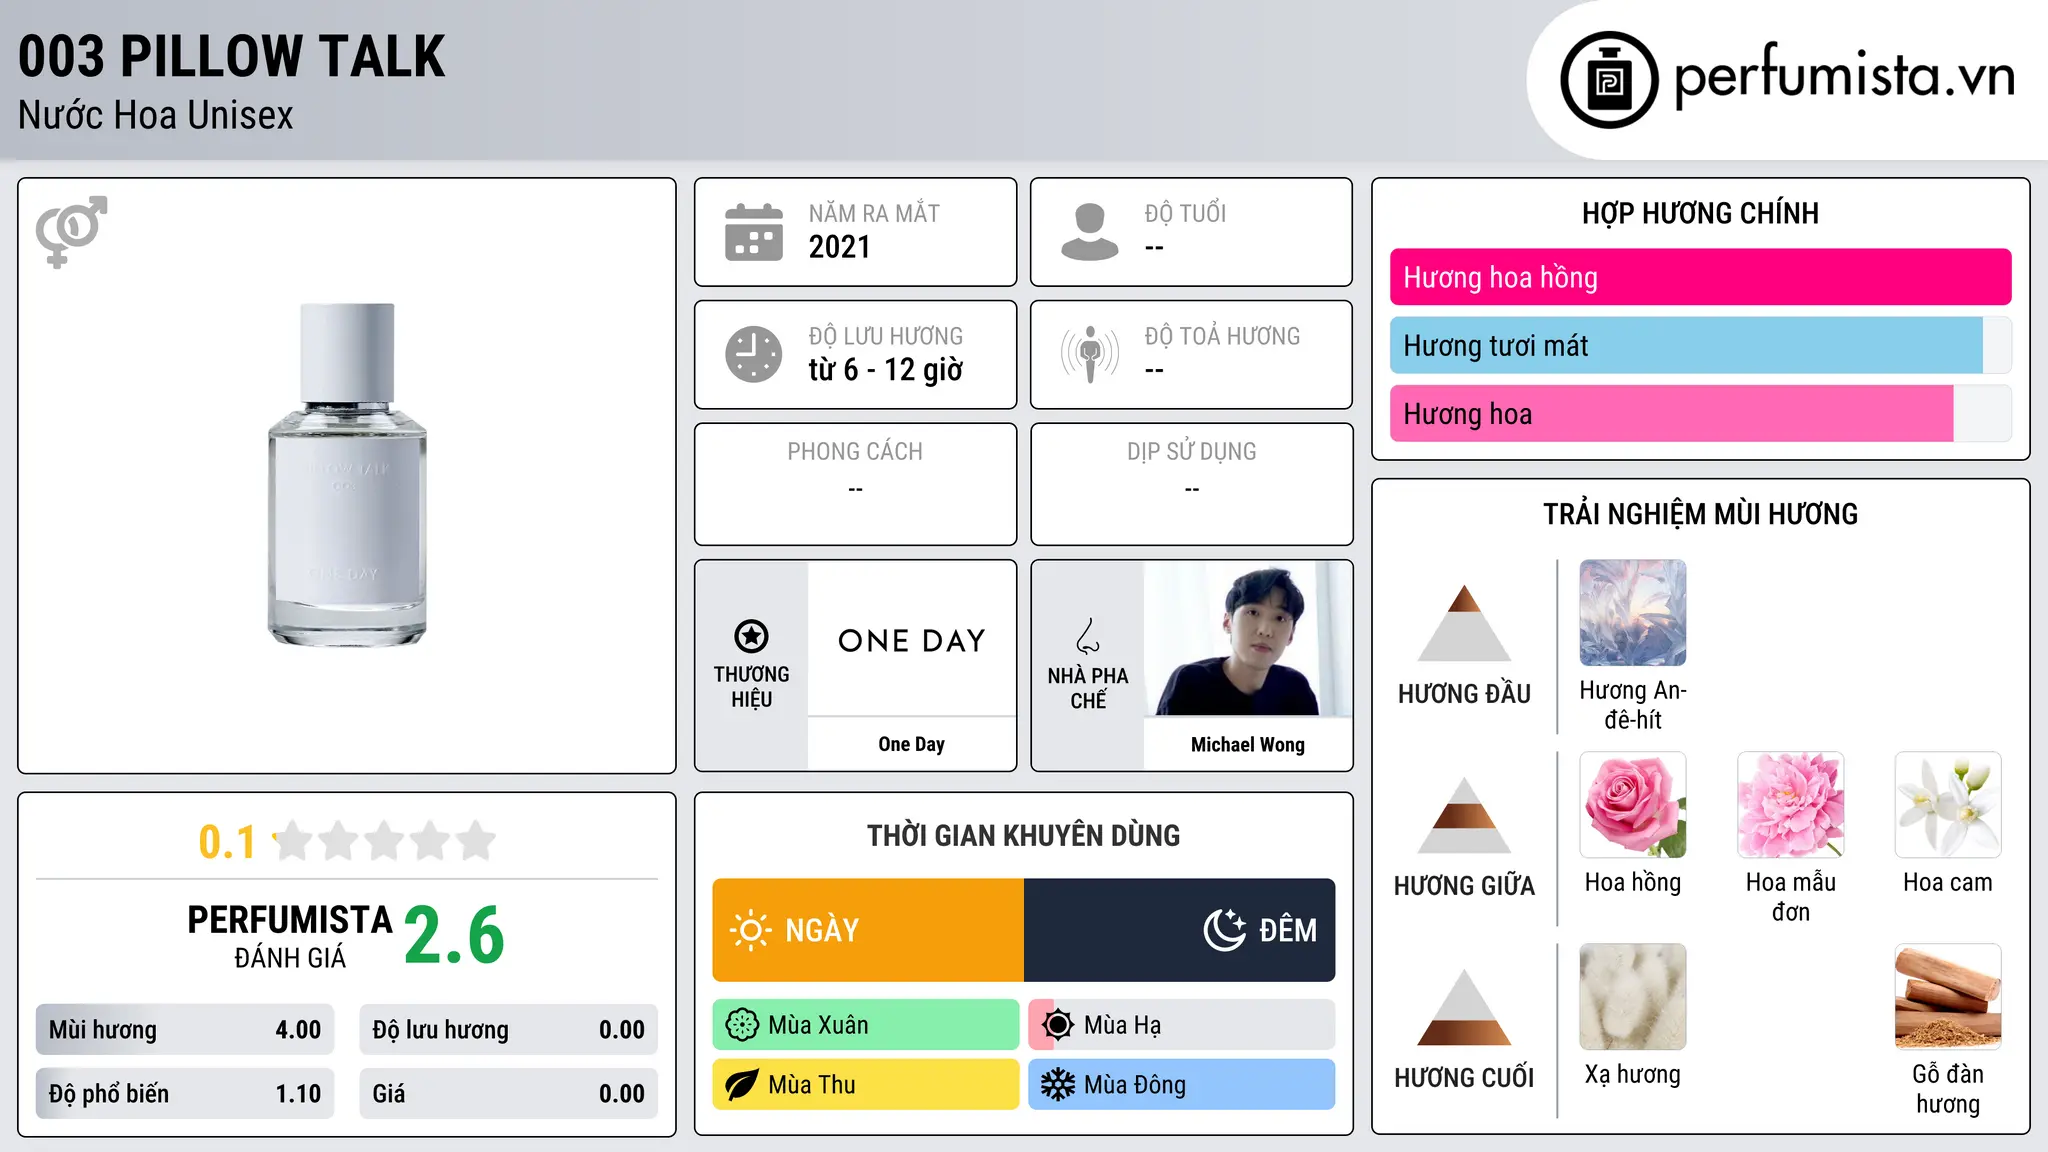
Task: Click the Hương hoa accord bar
Action: [1701, 413]
